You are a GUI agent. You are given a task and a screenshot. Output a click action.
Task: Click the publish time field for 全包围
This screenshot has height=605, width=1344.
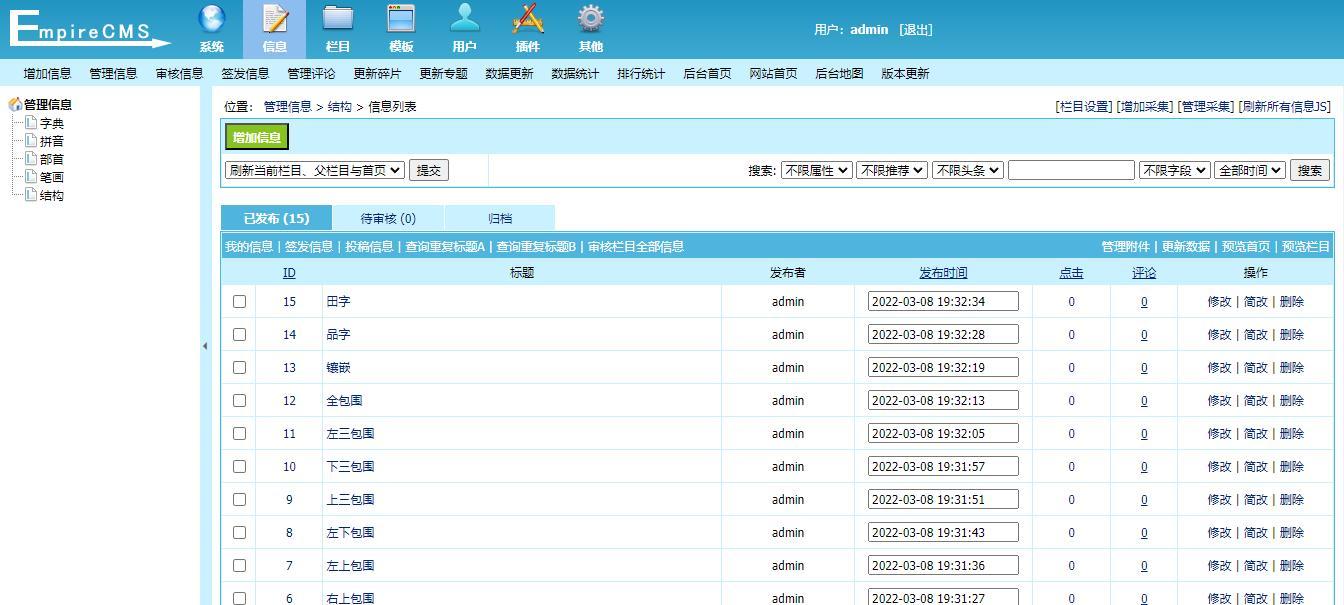[943, 400]
